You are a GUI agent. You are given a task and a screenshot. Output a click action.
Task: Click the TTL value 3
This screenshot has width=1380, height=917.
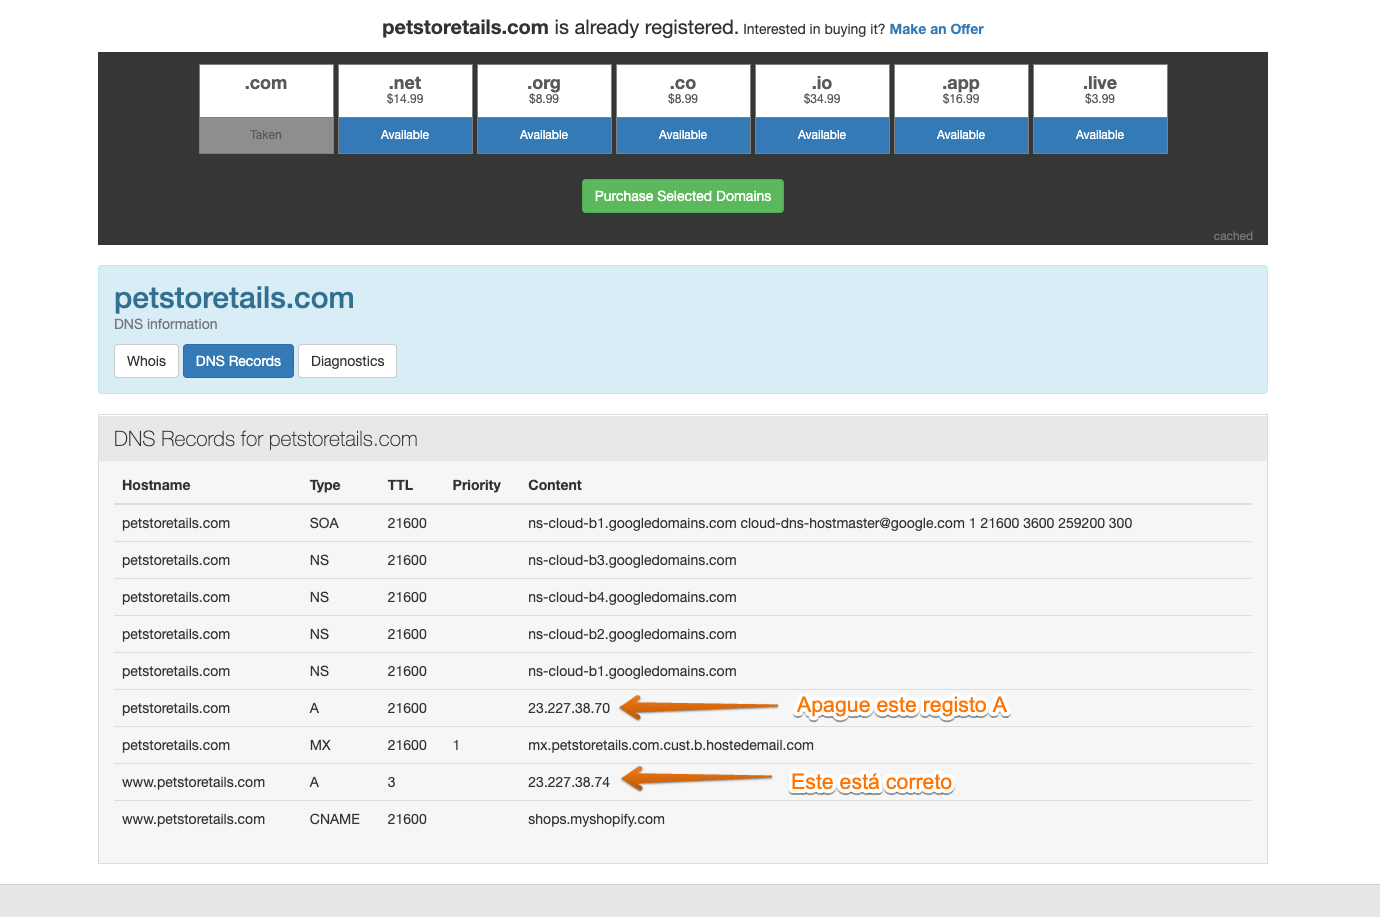pyautogui.click(x=391, y=782)
